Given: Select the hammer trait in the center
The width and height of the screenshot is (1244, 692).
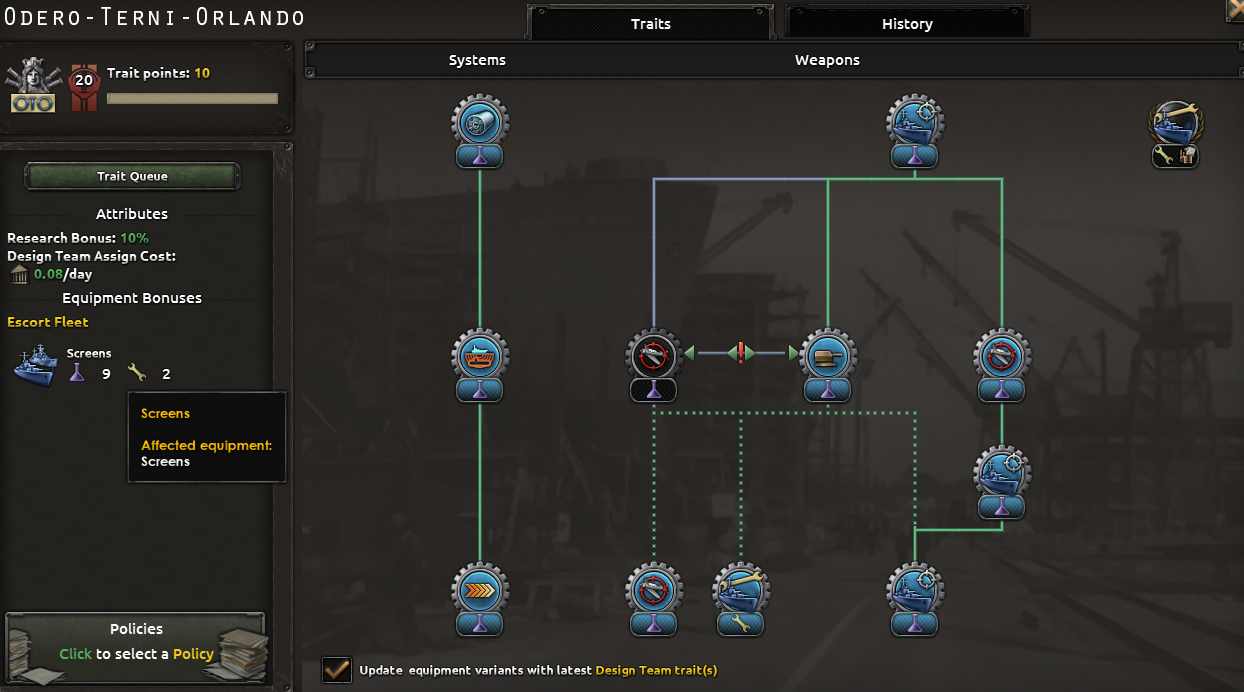Looking at the screenshot, I should click(x=828, y=355).
